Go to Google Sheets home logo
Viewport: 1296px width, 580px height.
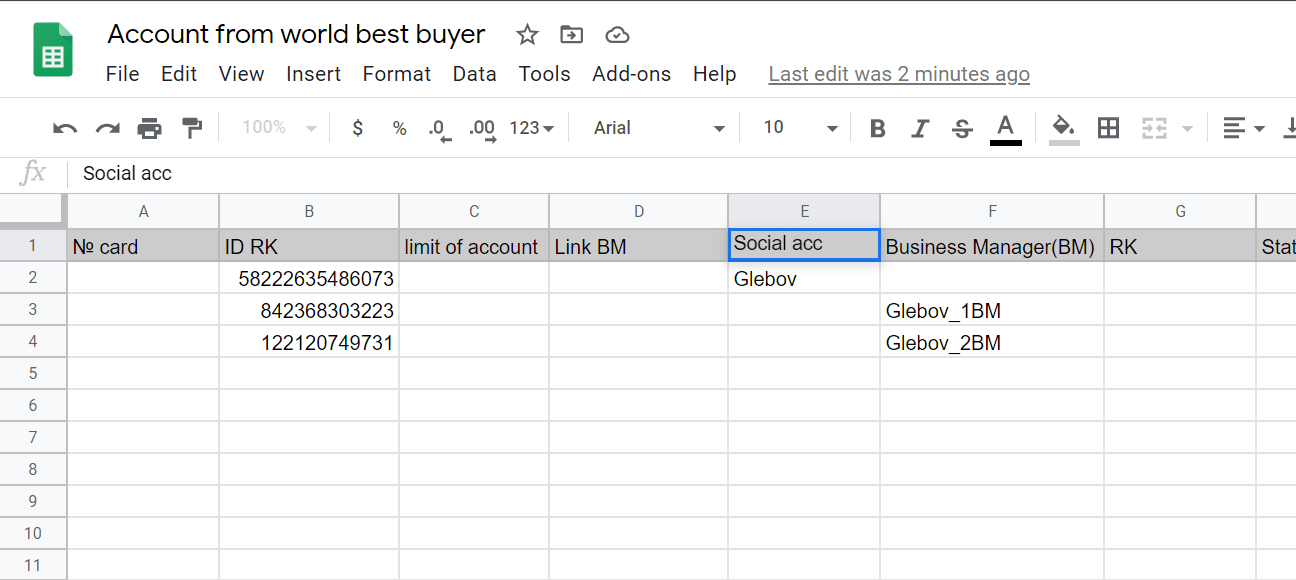click(x=53, y=49)
